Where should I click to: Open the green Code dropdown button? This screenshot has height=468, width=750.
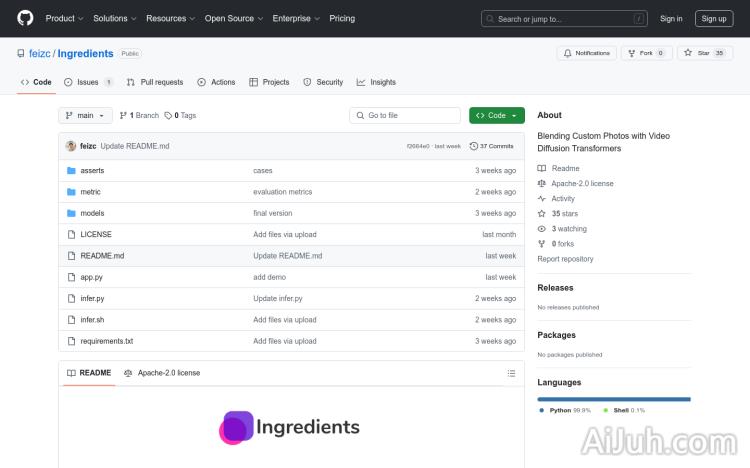[496, 115]
